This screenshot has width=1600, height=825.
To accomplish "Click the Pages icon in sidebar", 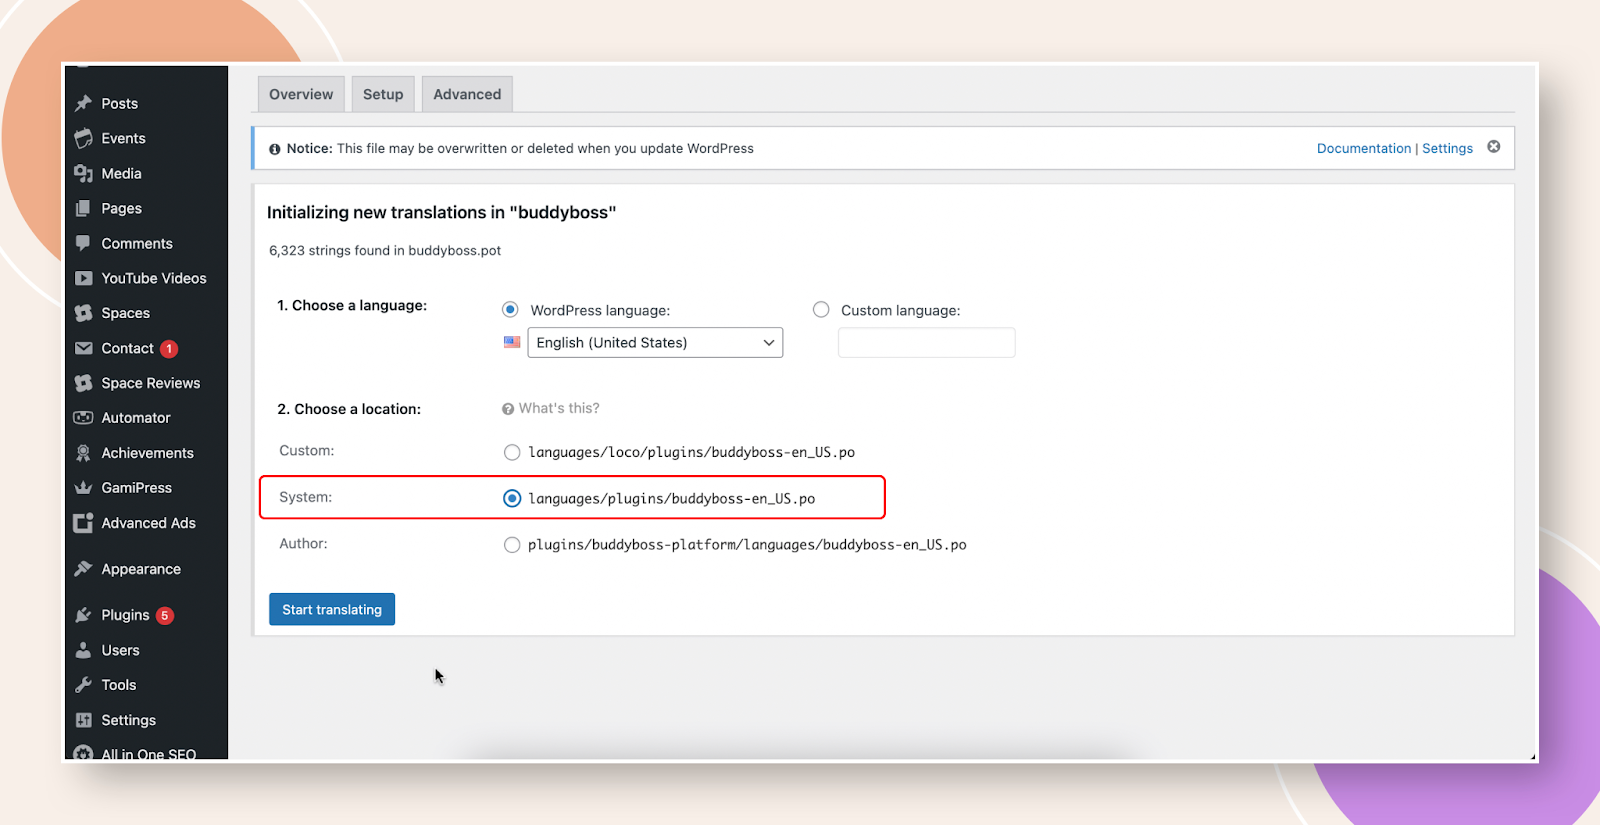I will (x=84, y=208).
